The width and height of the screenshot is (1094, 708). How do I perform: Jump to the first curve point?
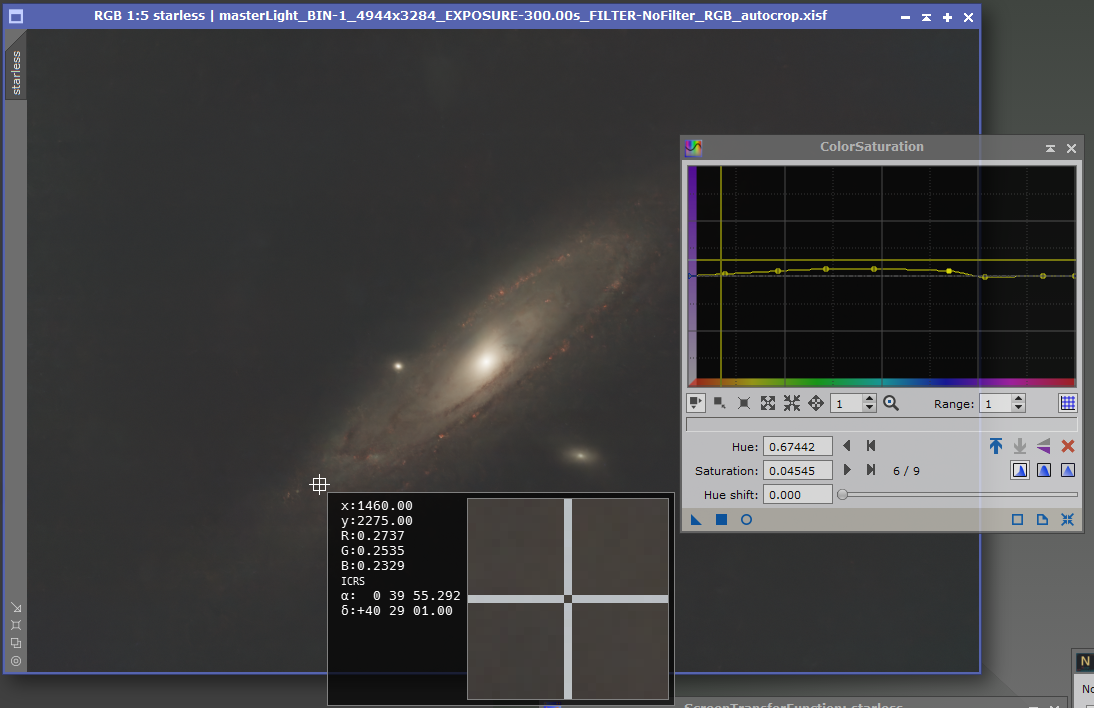point(871,446)
